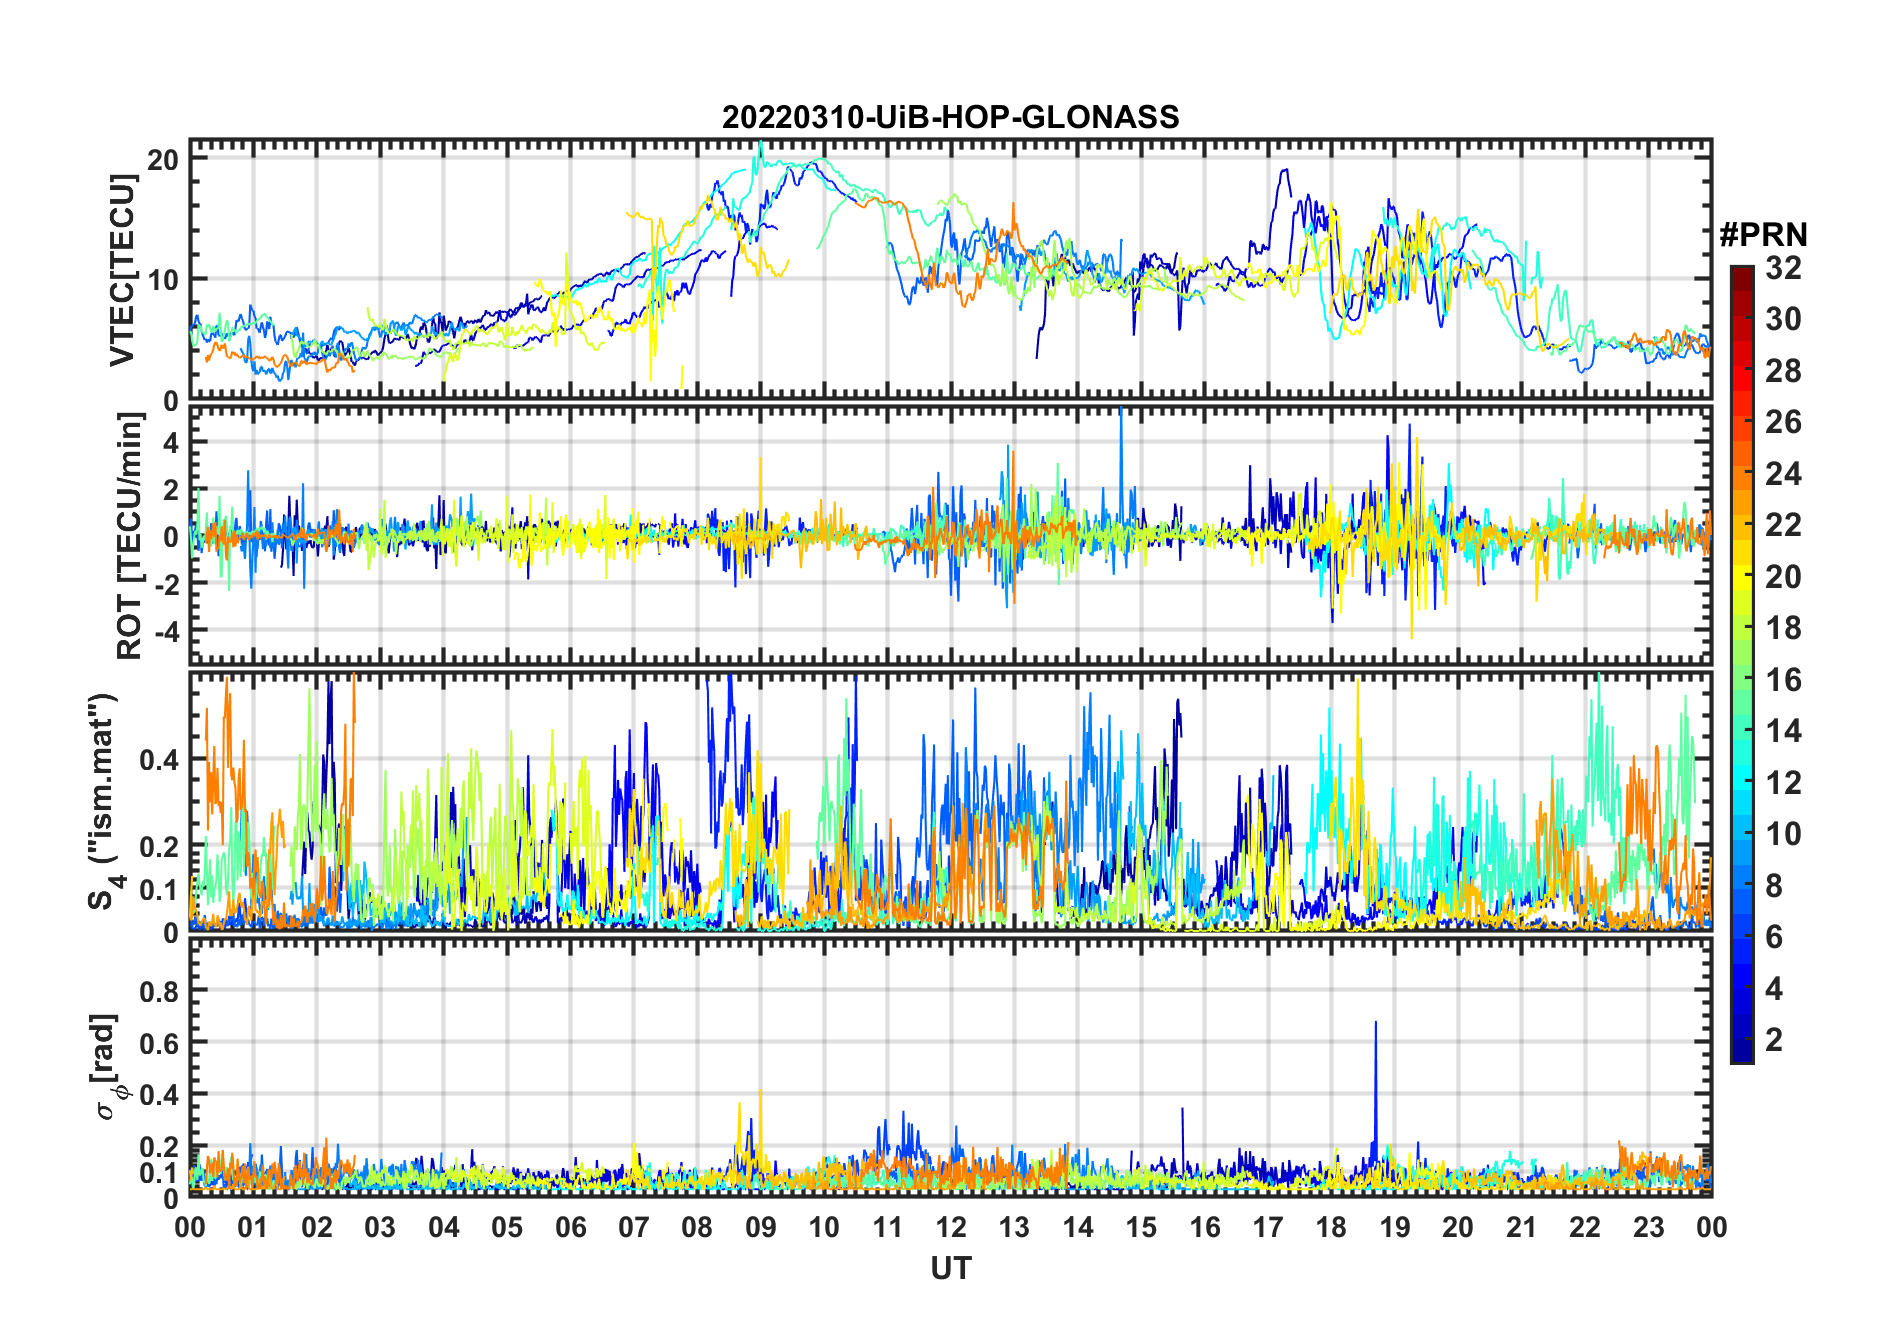Click UT axis tick label 21
Screen dimensions: 1902x1330
tap(1522, 1227)
